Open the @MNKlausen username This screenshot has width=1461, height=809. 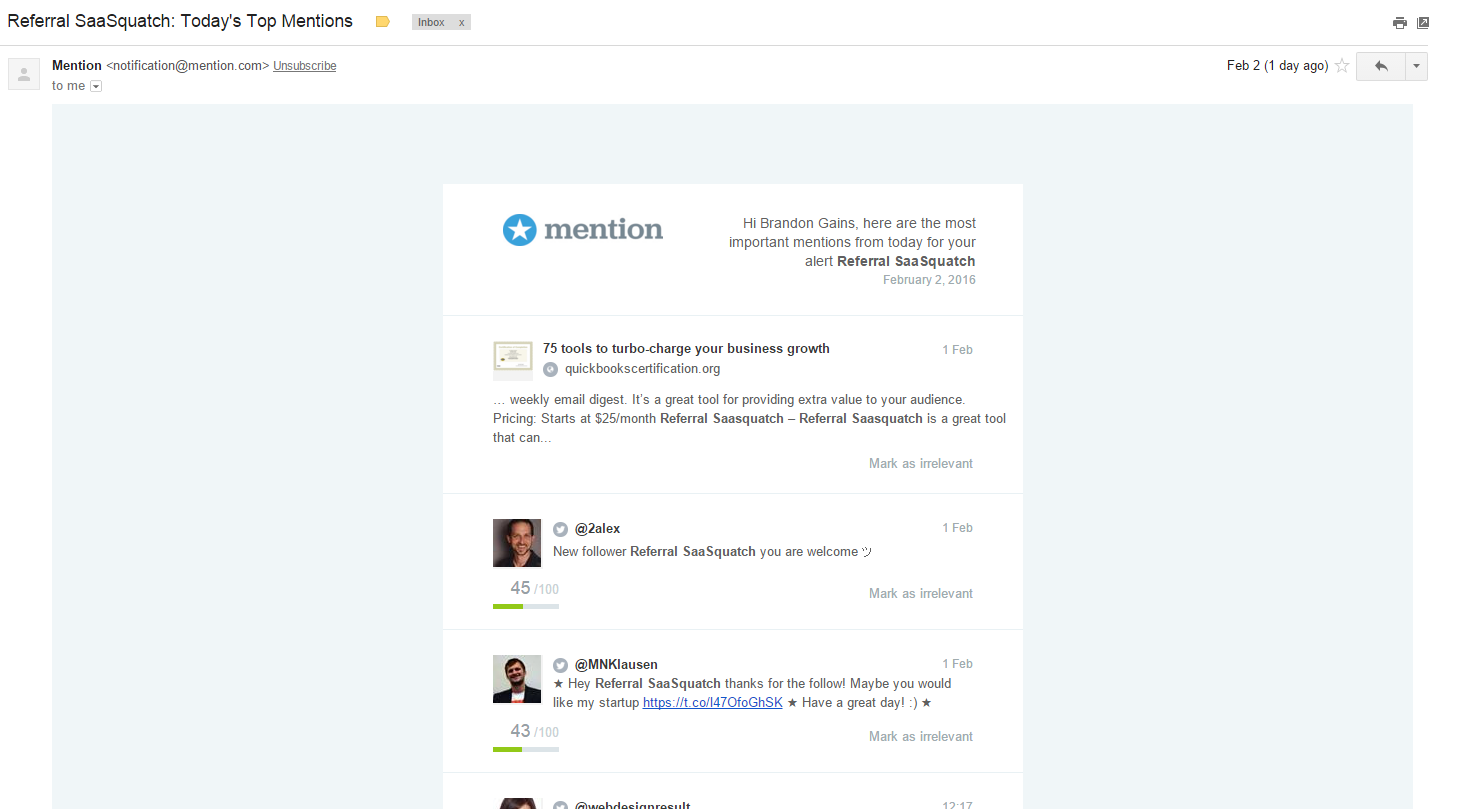[x=616, y=665]
